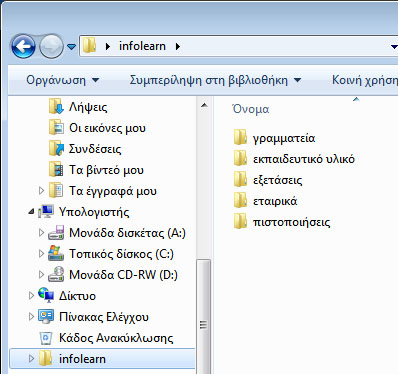The height and width of the screenshot is (374, 398).
Task: Select Πίνακας Ελέγχου in the tree
Action: pyautogui.click(x=104, y=317)
